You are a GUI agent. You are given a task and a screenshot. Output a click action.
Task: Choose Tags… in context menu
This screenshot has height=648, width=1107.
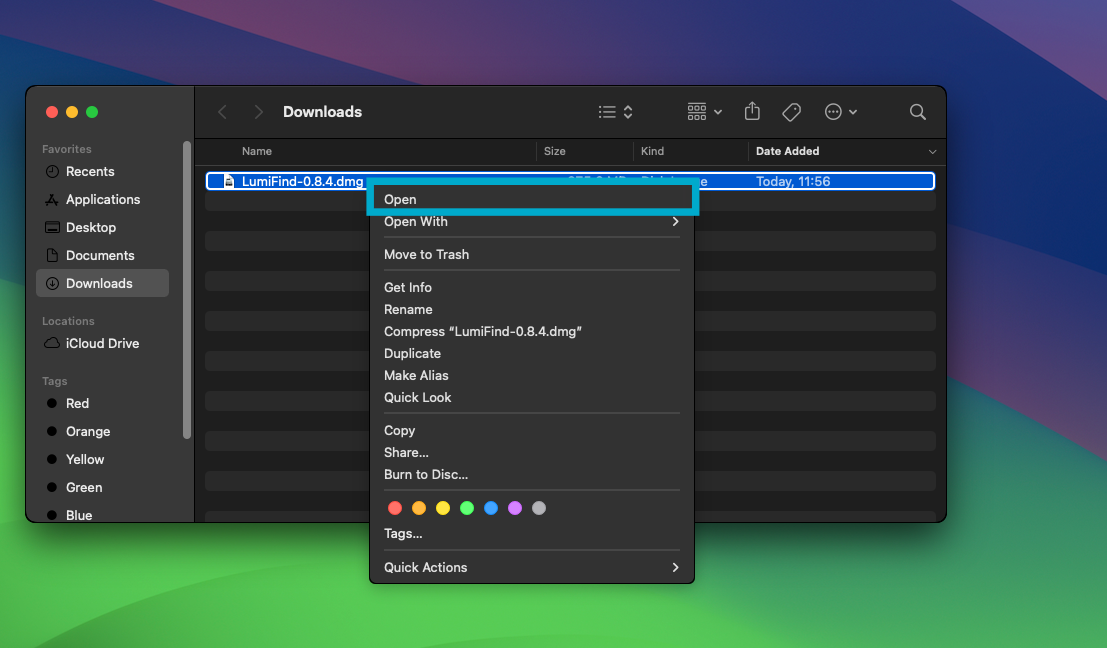tap(532, 534)
